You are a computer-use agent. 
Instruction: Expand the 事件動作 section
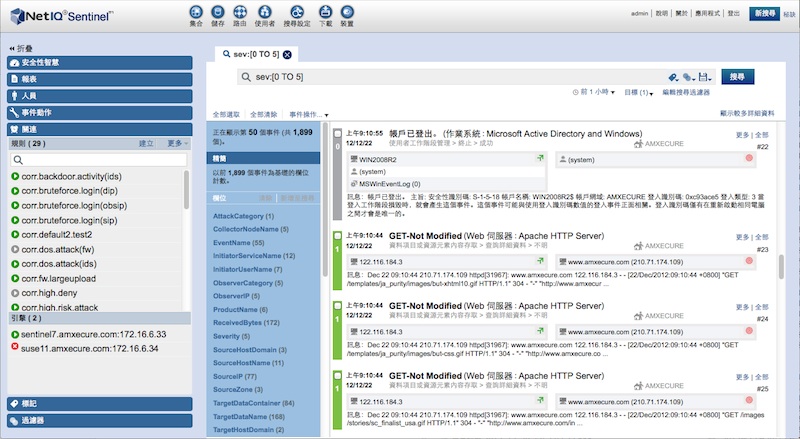(99, 113)
